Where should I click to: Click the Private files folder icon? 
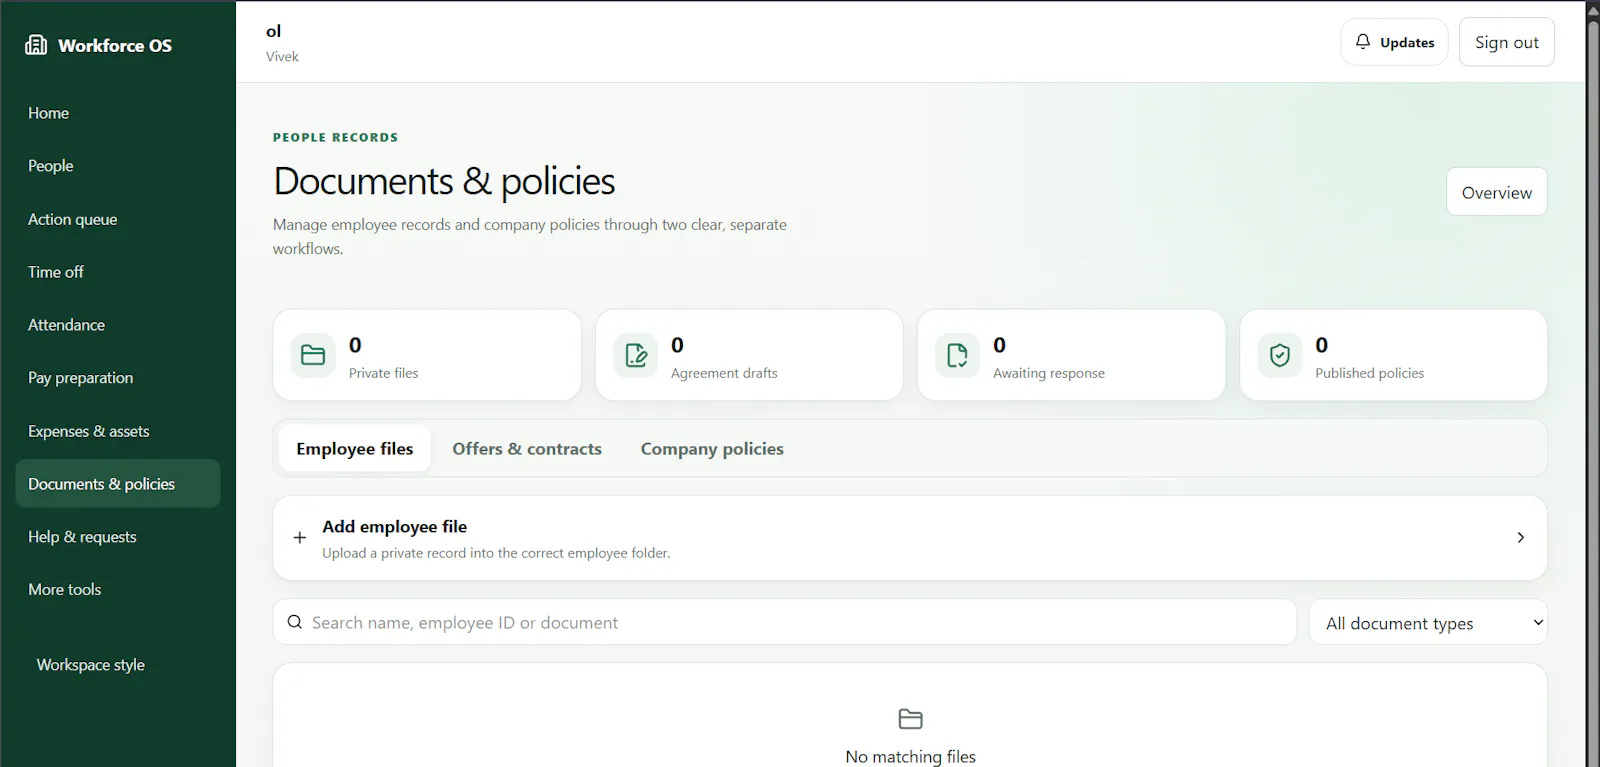313,355
